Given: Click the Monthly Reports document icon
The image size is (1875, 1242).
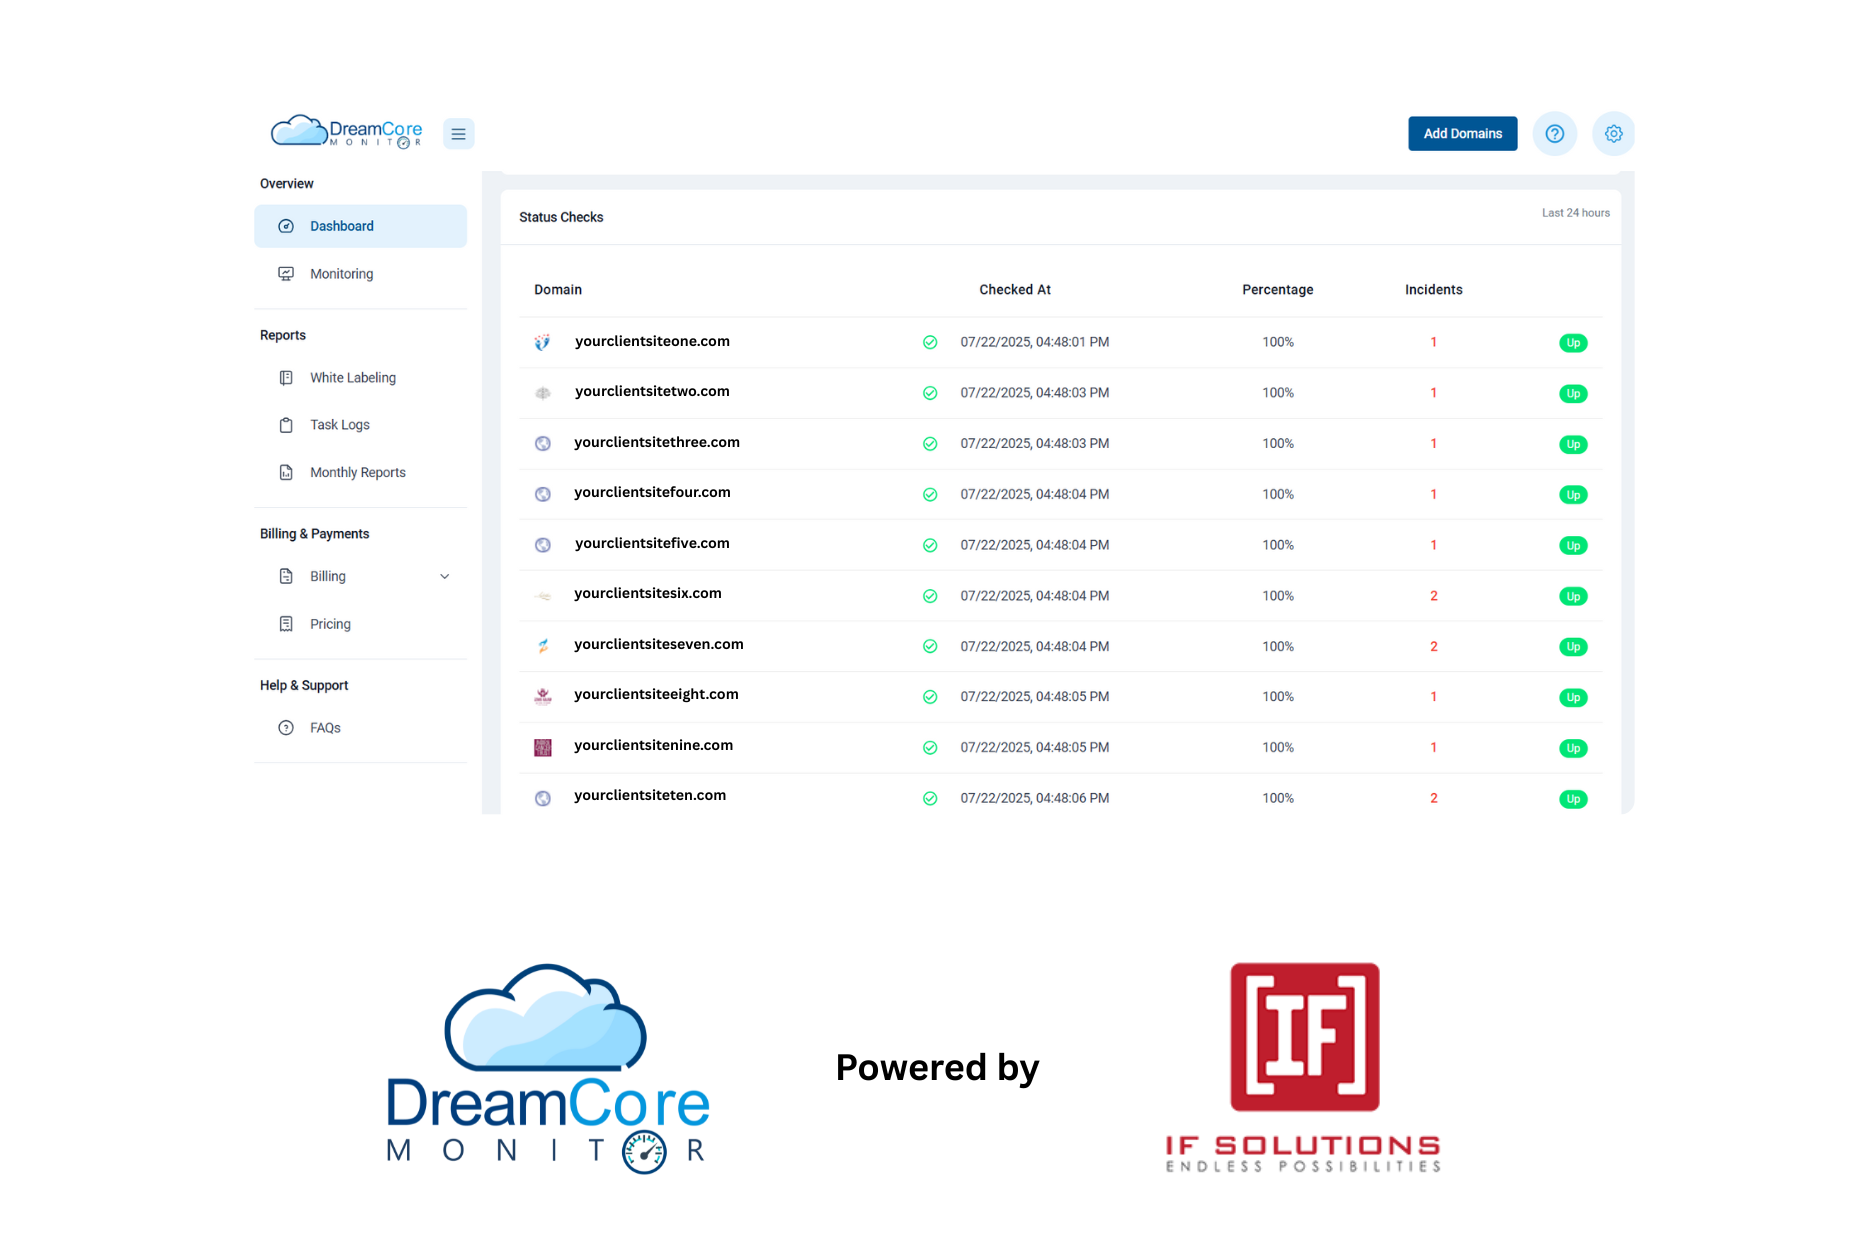Looking at the screenshot, I should 286,472.
